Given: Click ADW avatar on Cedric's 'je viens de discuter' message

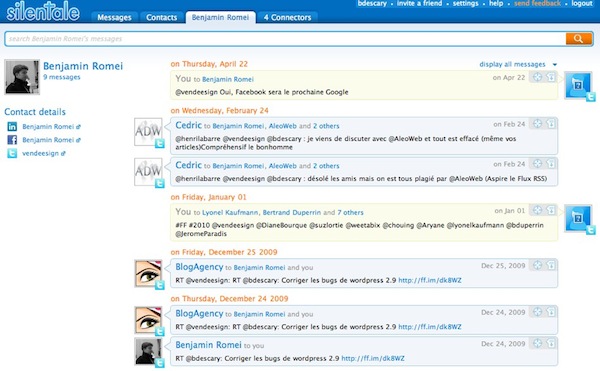Looking at the screenshot, I should (148, 132).
